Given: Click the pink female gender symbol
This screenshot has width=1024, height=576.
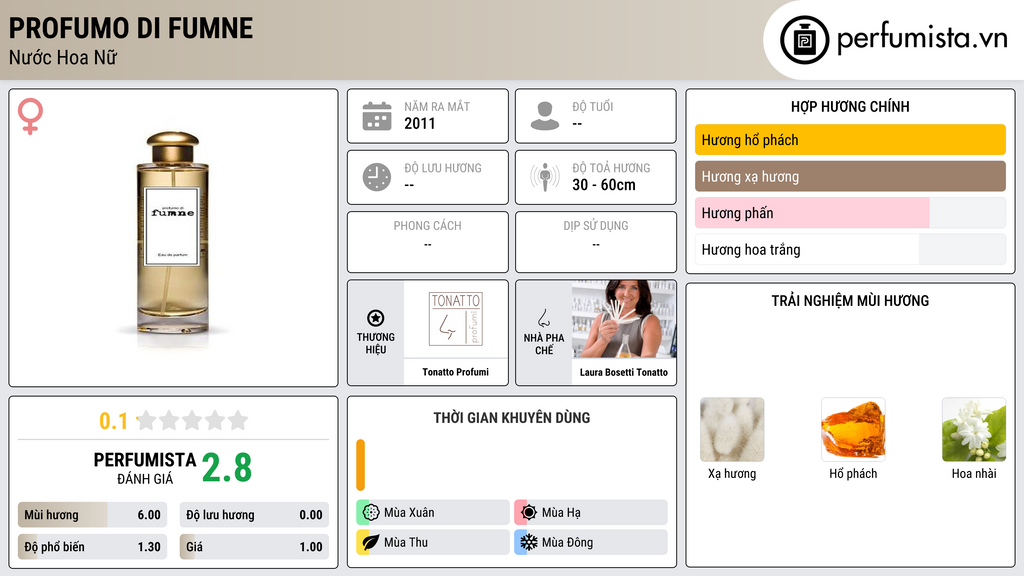Looking at the screenshot, I should pyautogui.click(x=30, y=116).
